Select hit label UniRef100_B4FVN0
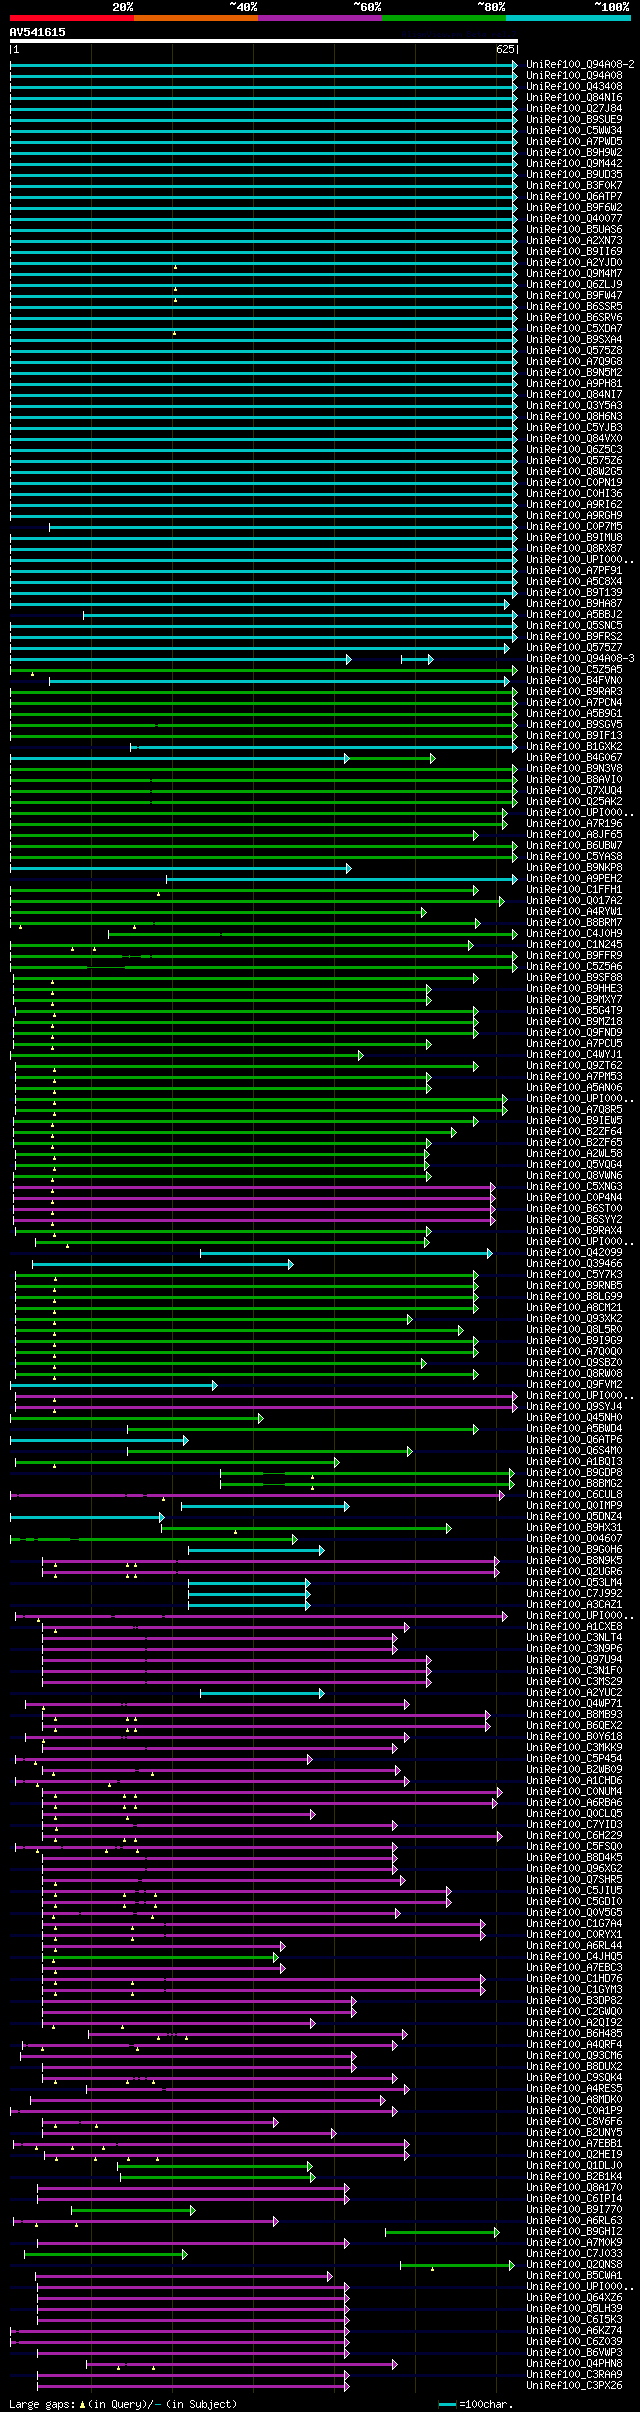The width and height of the screenshot is (640, 2412). coord(574,680)
